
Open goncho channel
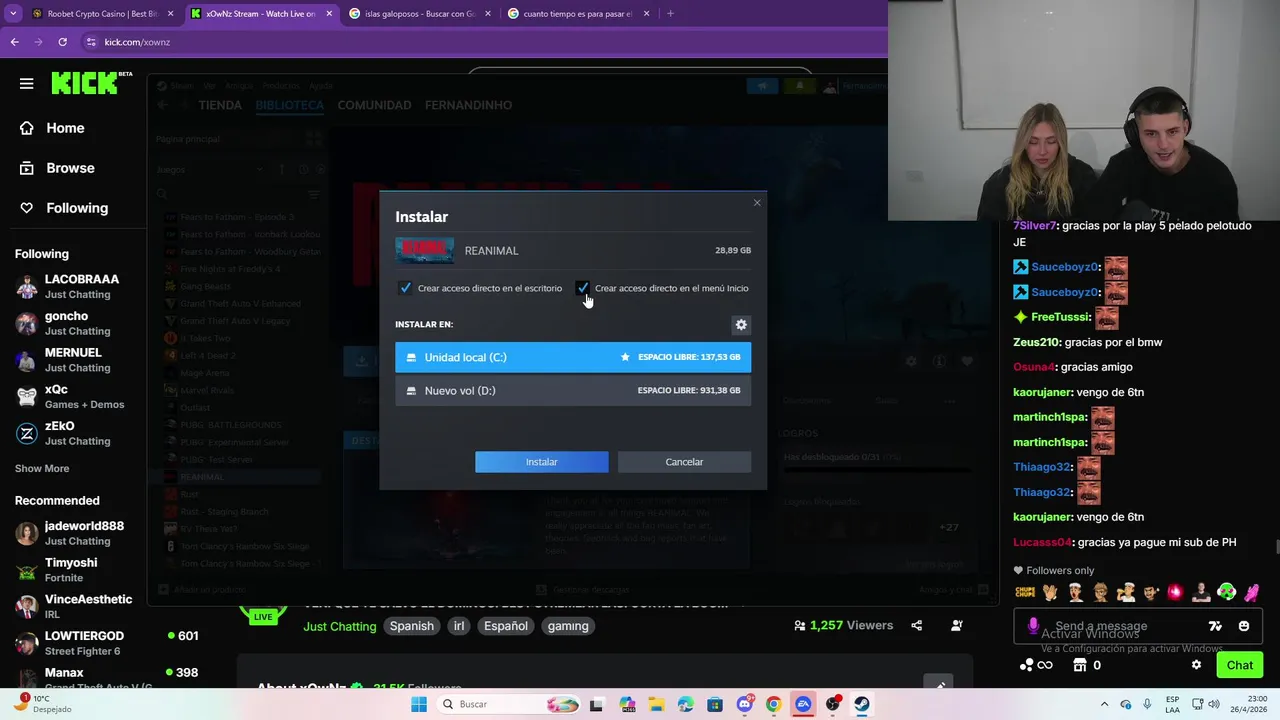[72, 323]
